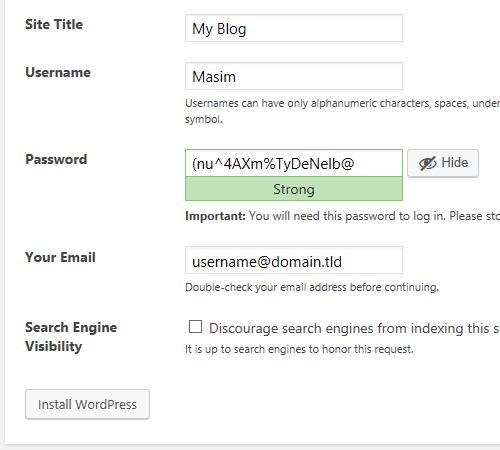Click the Password label

pos(56,159)
